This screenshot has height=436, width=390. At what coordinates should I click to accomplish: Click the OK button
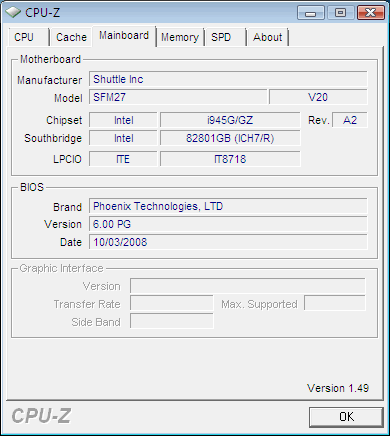point(346,417)
